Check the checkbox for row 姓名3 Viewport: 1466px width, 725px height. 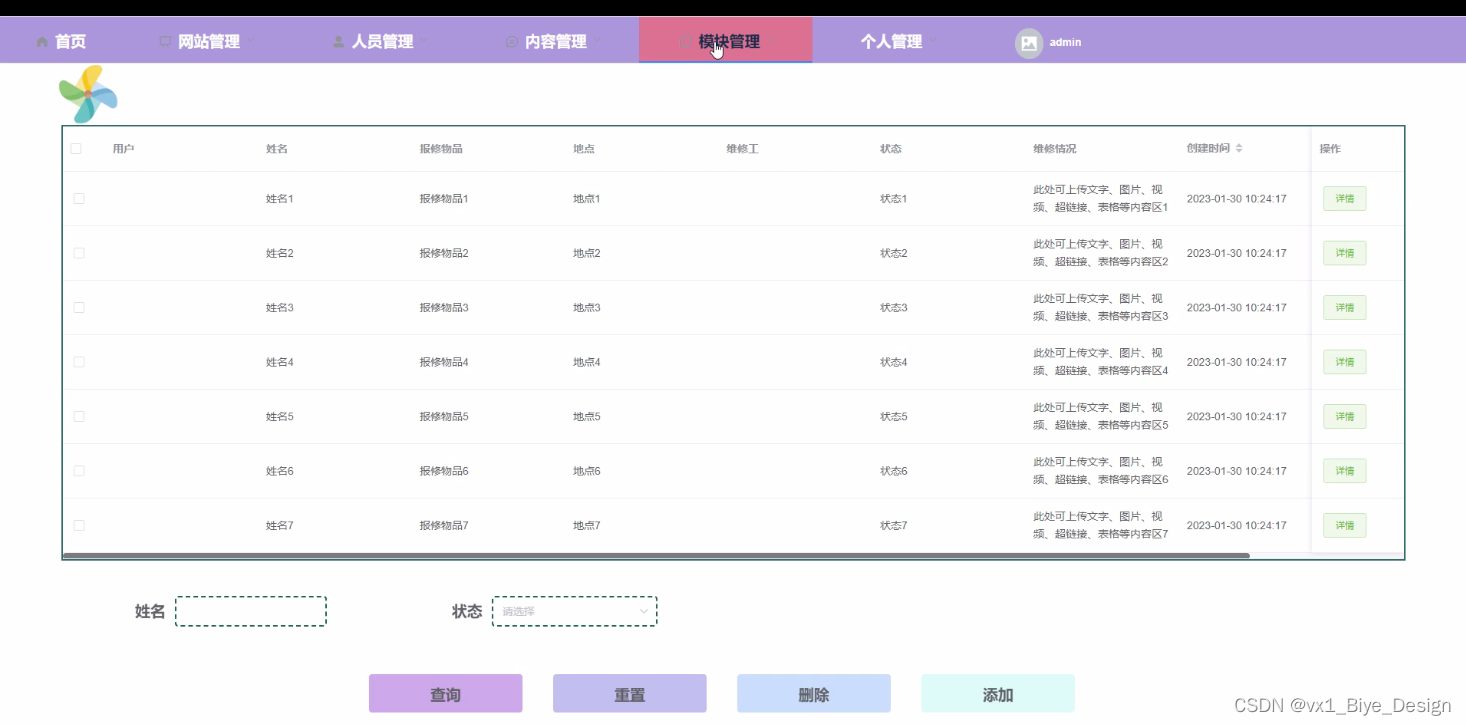pyautogui.click(x=79, y=307)
